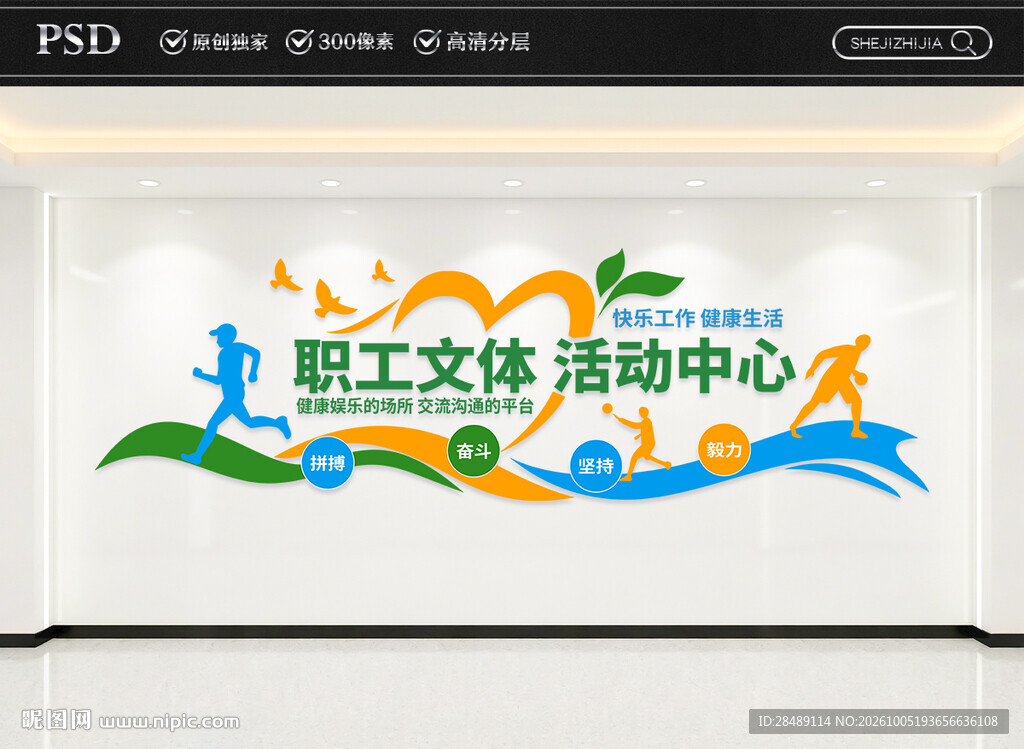Screen dimensions: 1024x749
Task: Click the checkmark beside 高清分层
Action: pyautogui.click(x=427, y=41)
